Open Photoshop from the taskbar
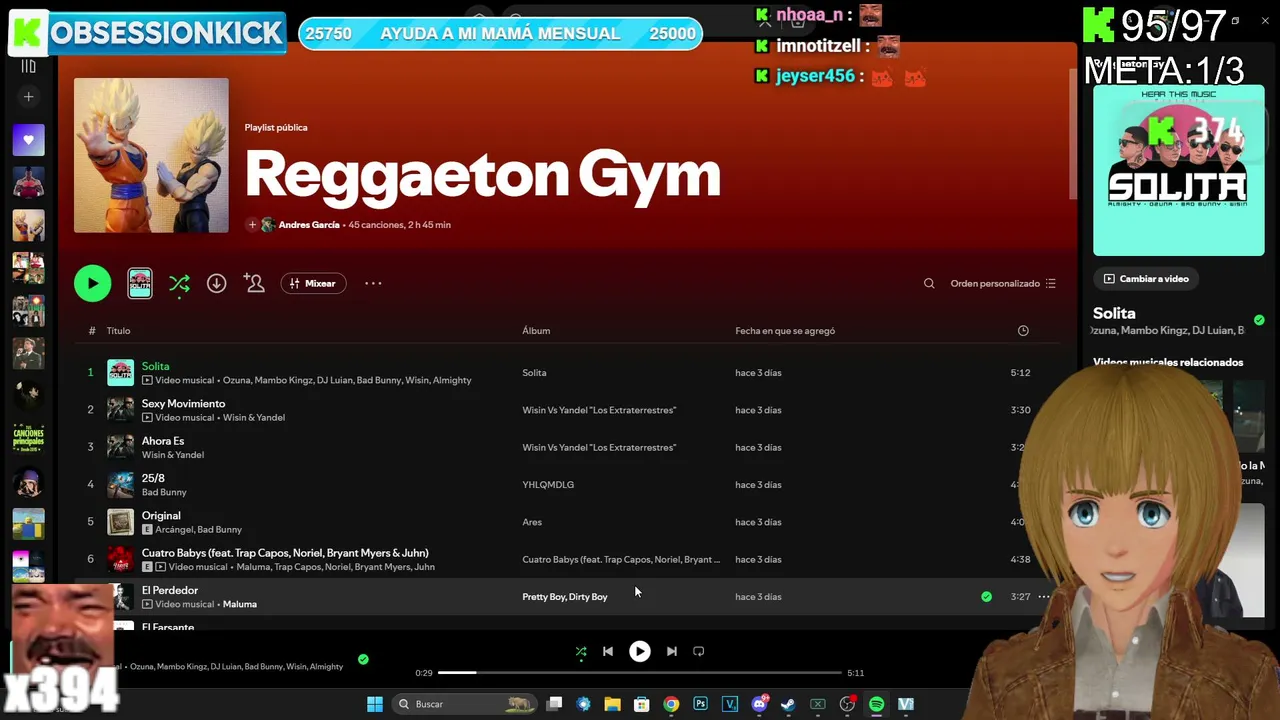 700,704
